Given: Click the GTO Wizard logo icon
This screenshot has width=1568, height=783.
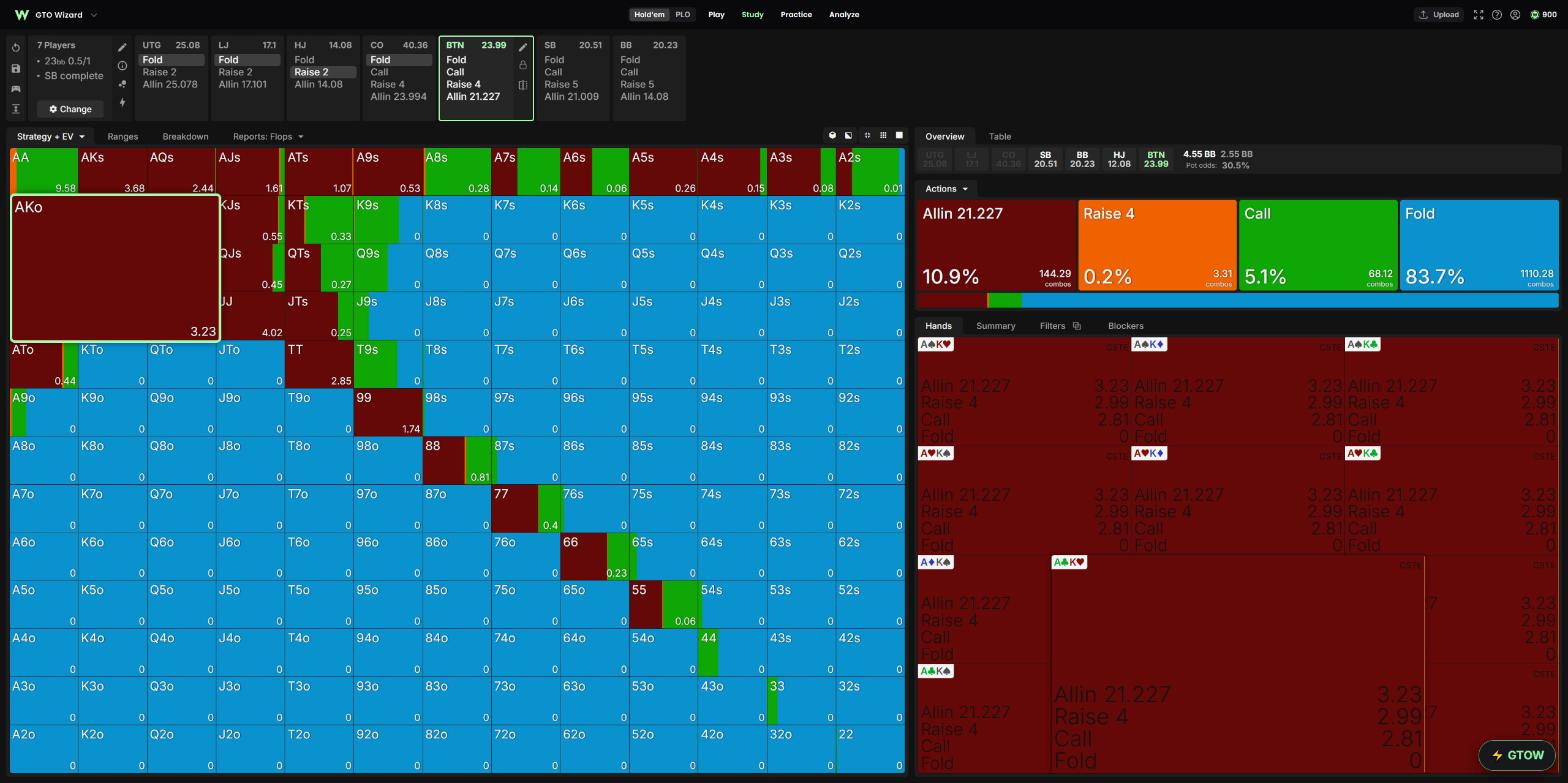Looking at the screenshot, I should (21, 15).
